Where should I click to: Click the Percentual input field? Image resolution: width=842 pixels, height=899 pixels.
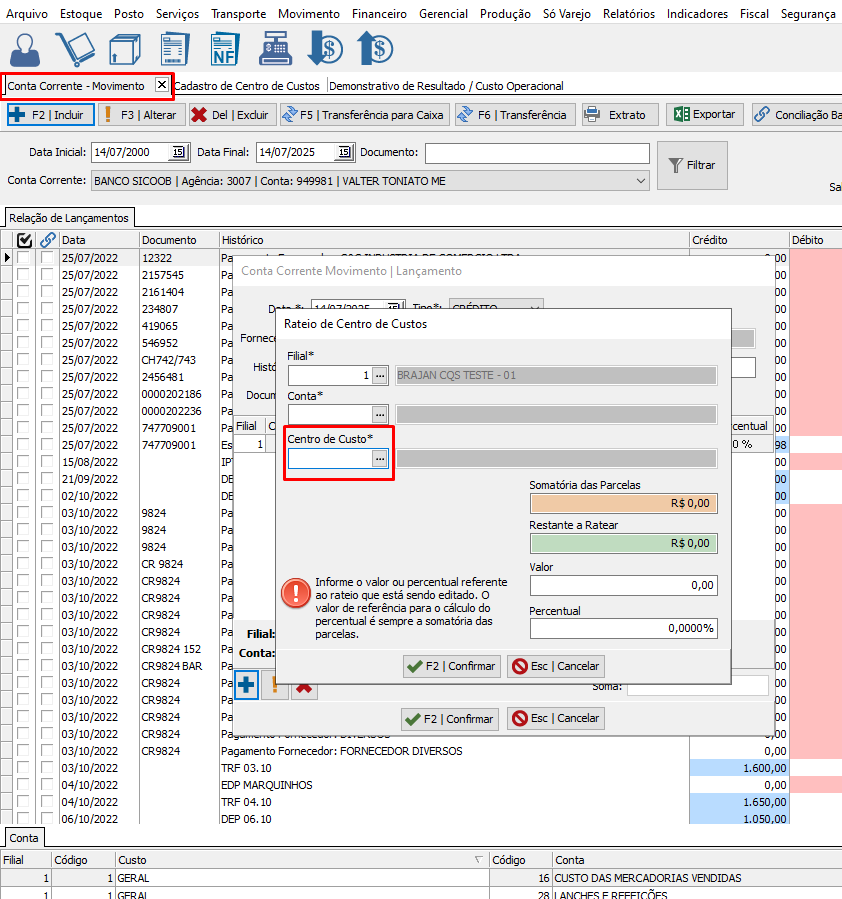tap(623, 628)
